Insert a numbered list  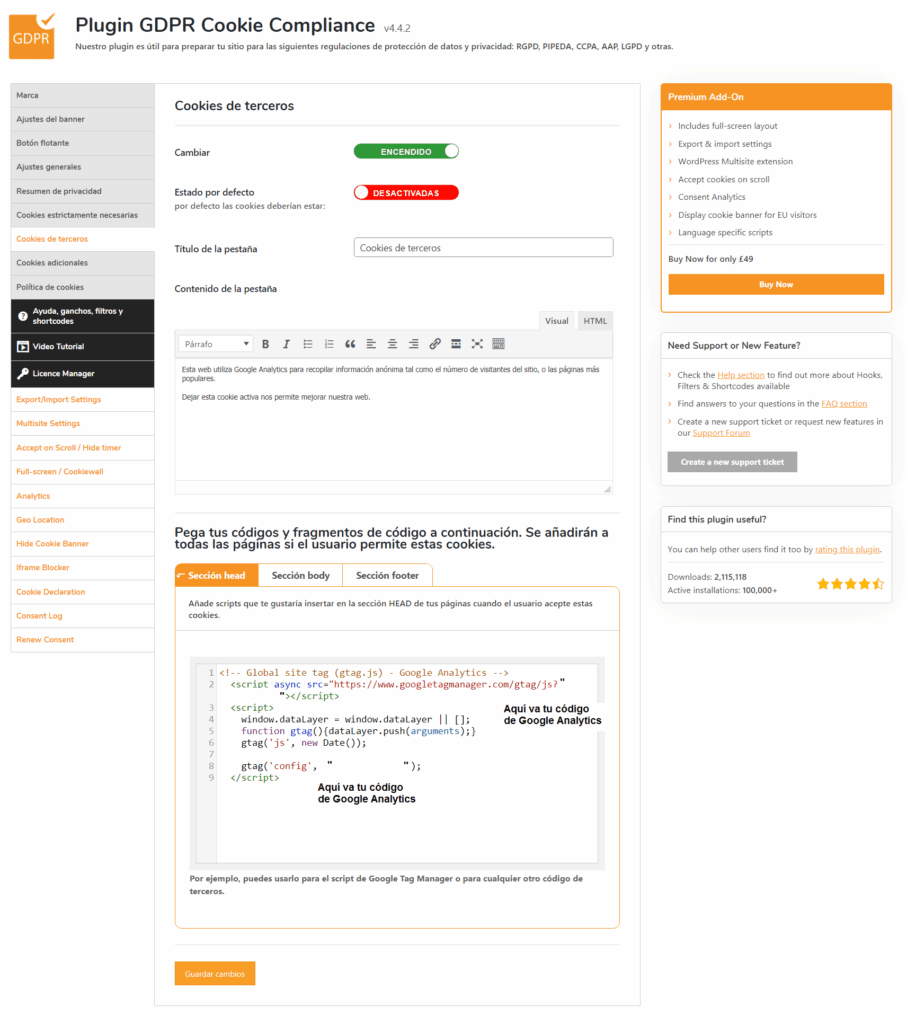coord(330,344)
